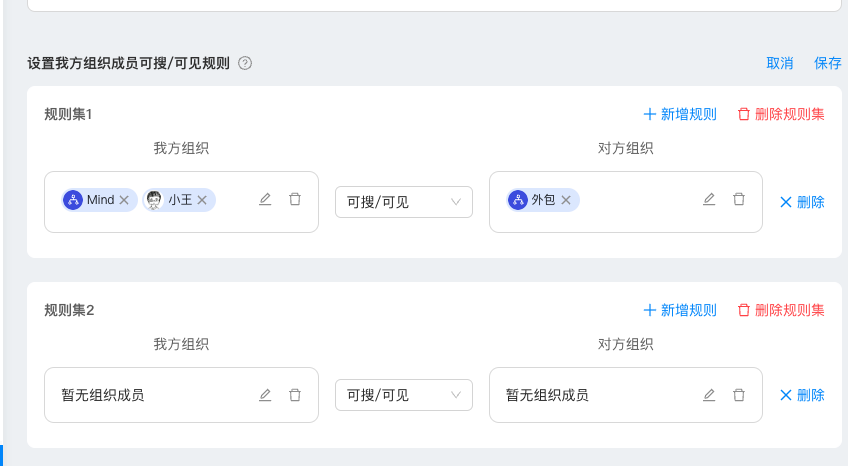Add new rule to 规则集1

coord(680,114)
